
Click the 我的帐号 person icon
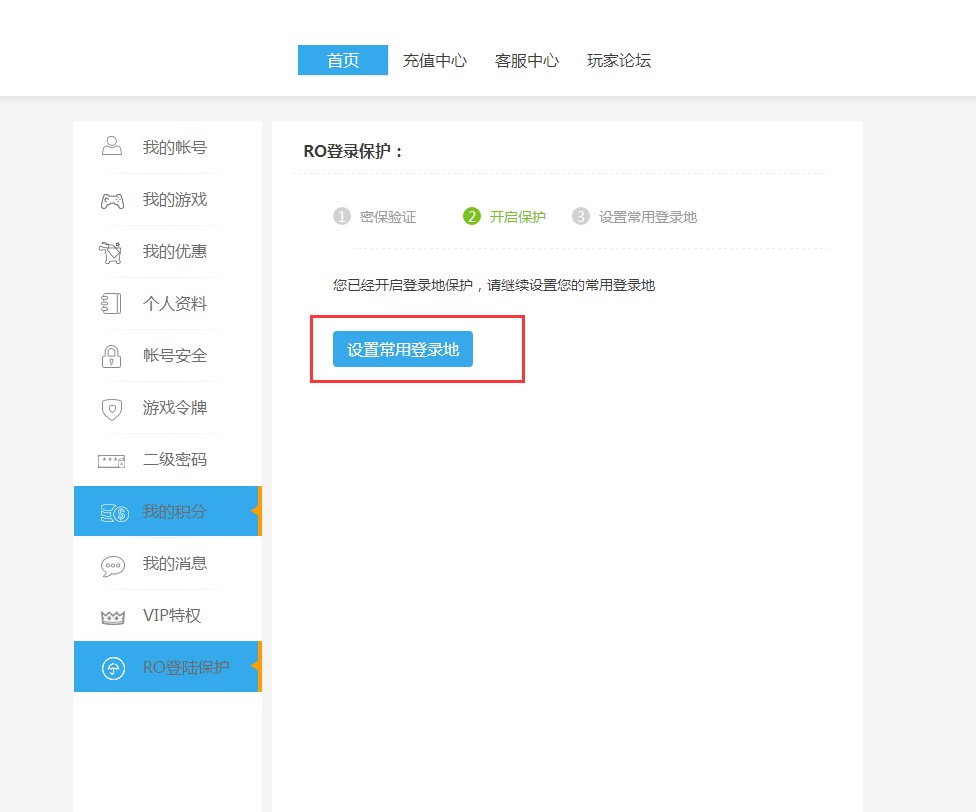(112, 146)
